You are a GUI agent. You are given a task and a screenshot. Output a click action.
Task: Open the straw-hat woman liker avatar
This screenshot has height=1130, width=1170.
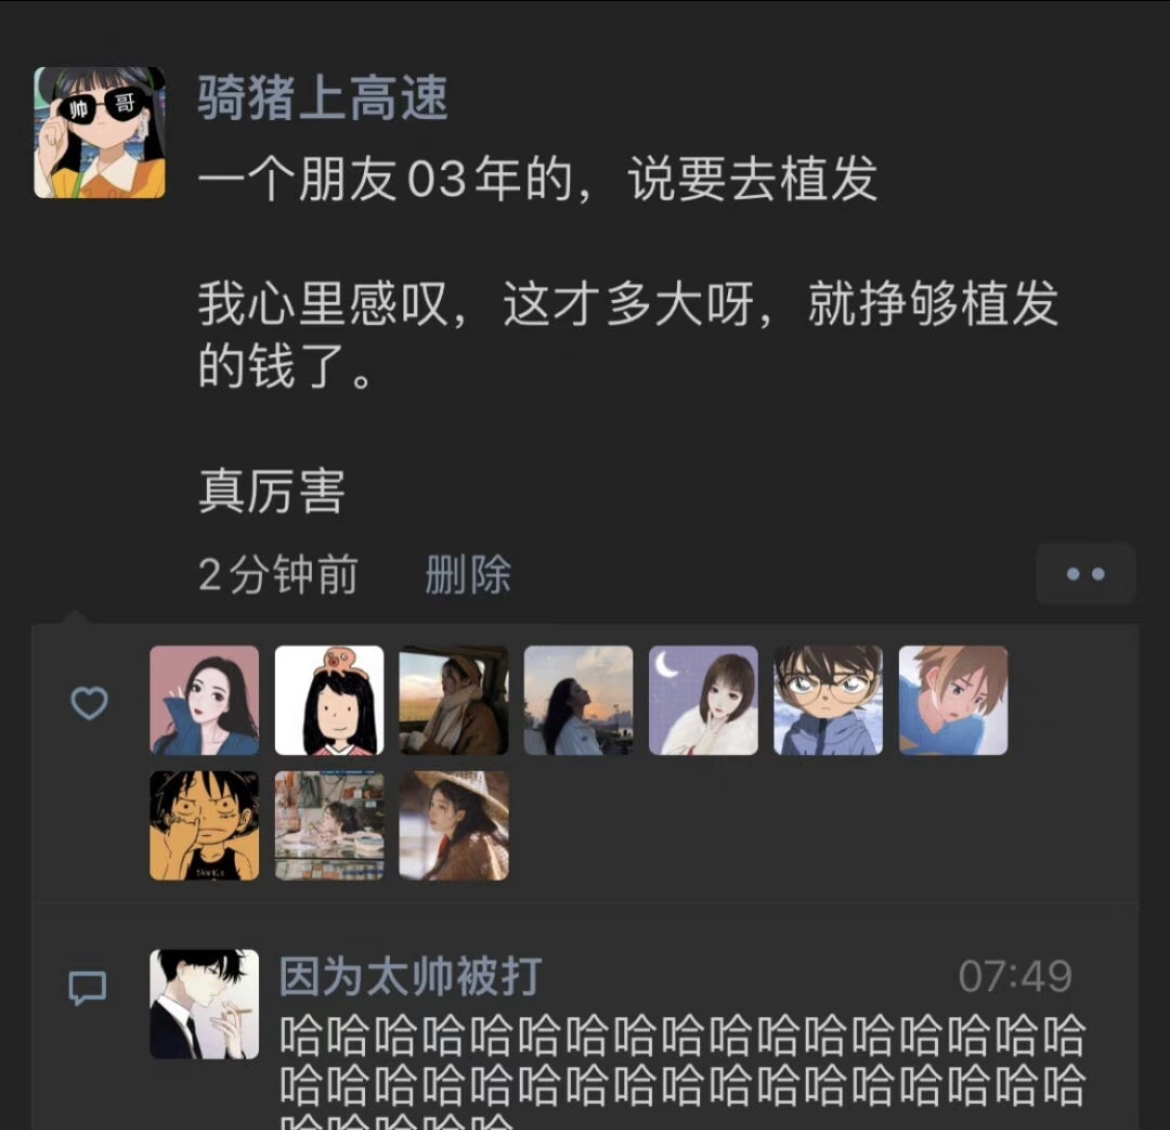point(454,825)
